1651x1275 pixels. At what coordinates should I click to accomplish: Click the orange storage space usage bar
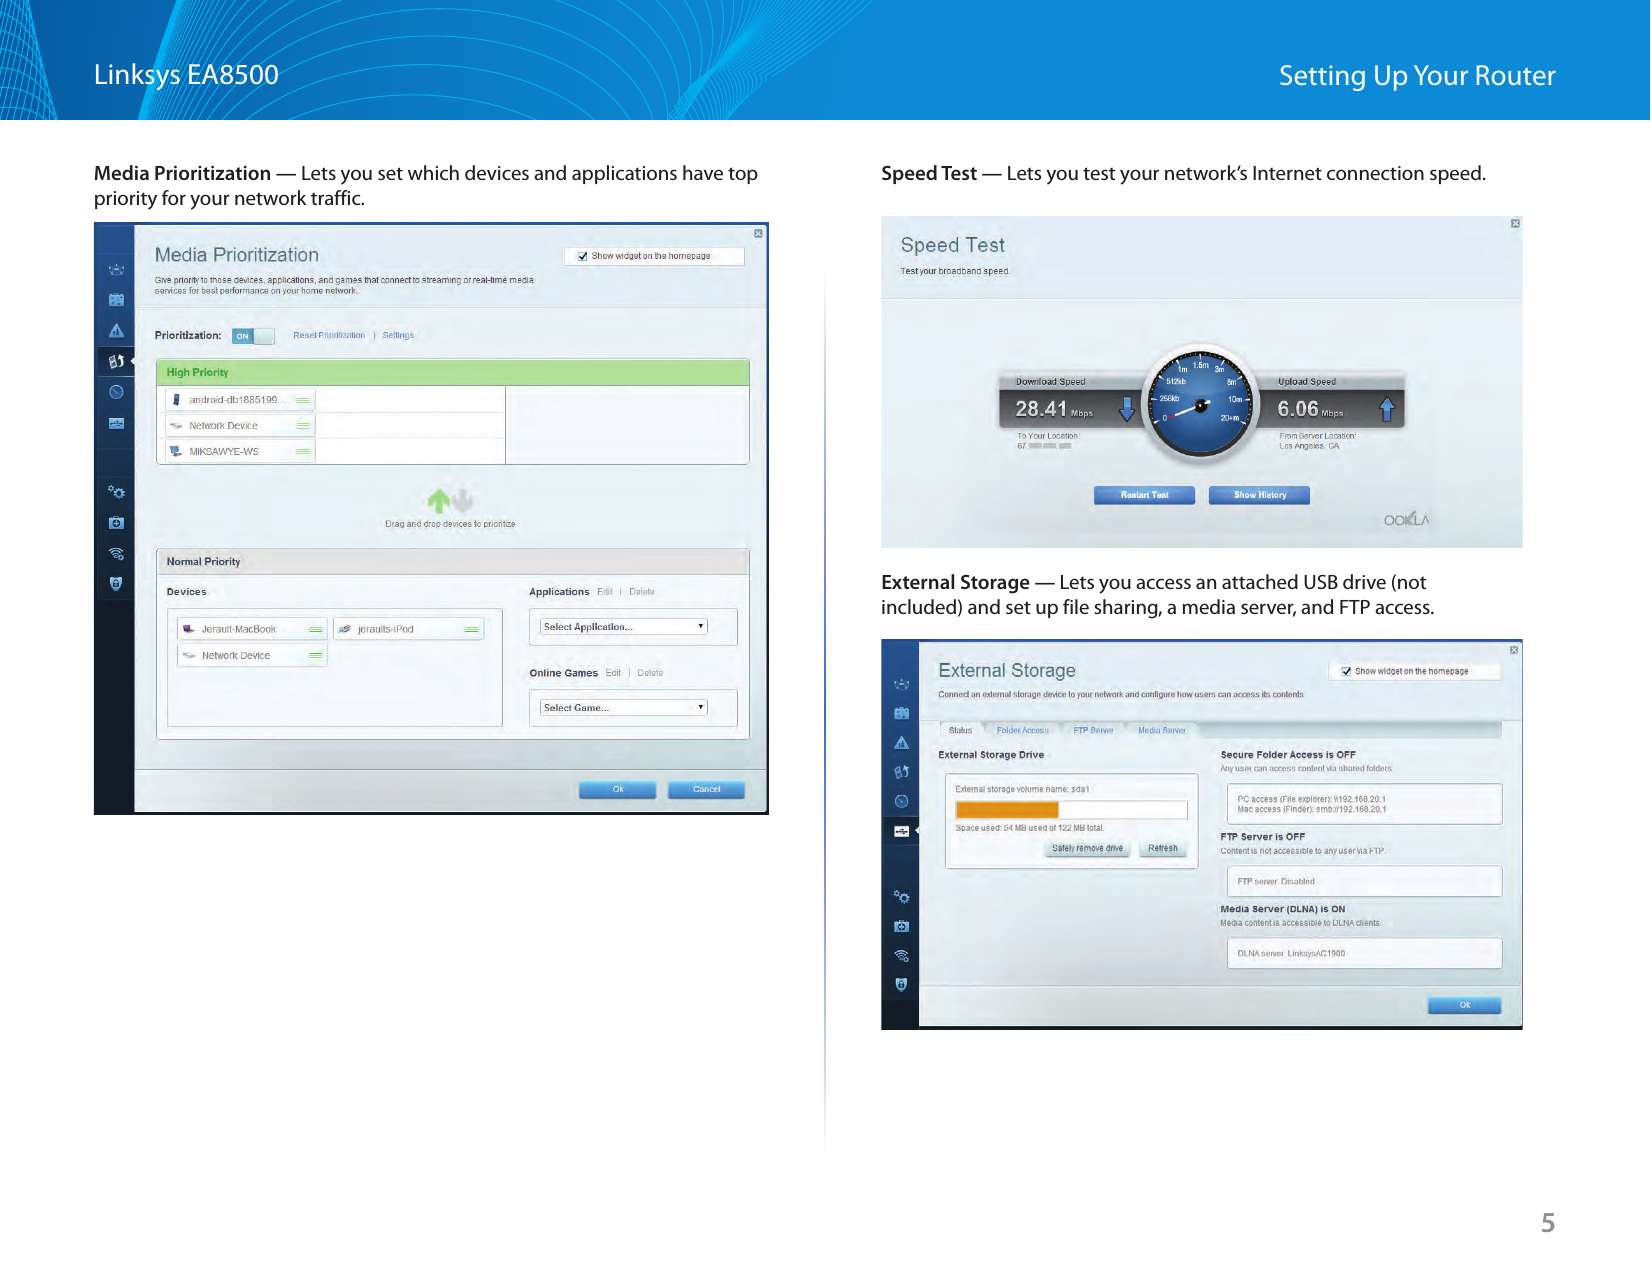tap(1007, 810)
